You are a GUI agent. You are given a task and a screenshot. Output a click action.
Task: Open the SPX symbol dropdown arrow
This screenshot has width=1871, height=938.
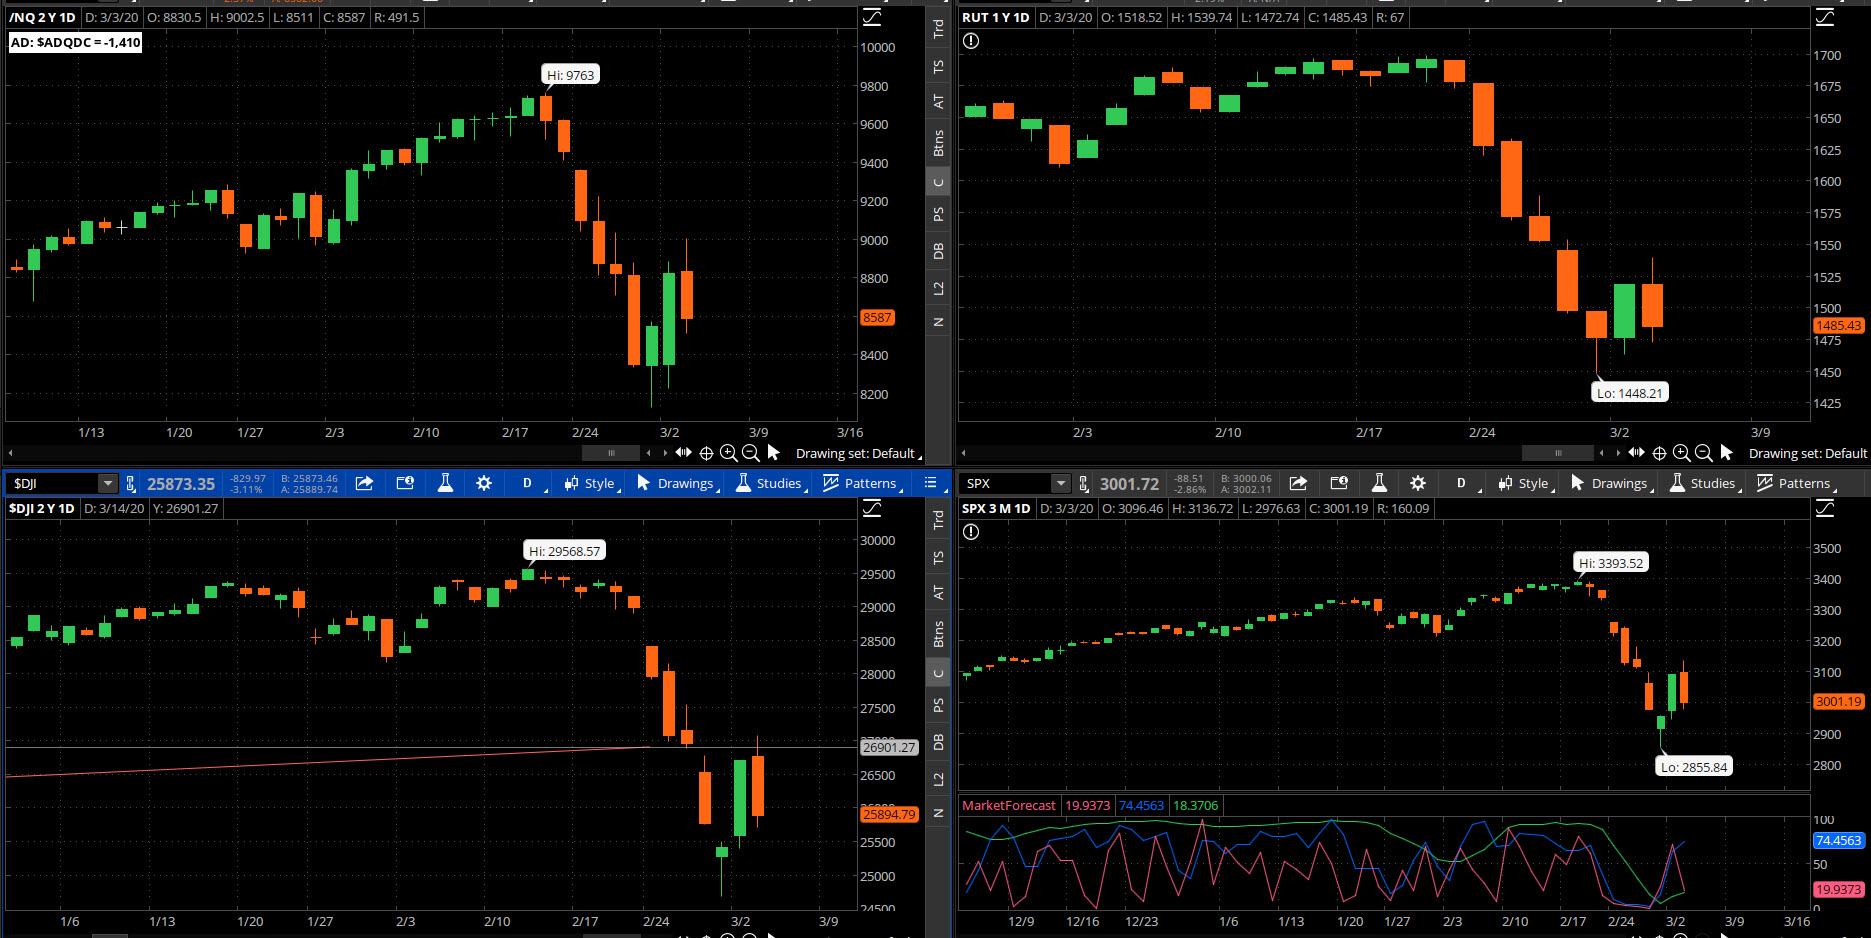coord(1061,484)
